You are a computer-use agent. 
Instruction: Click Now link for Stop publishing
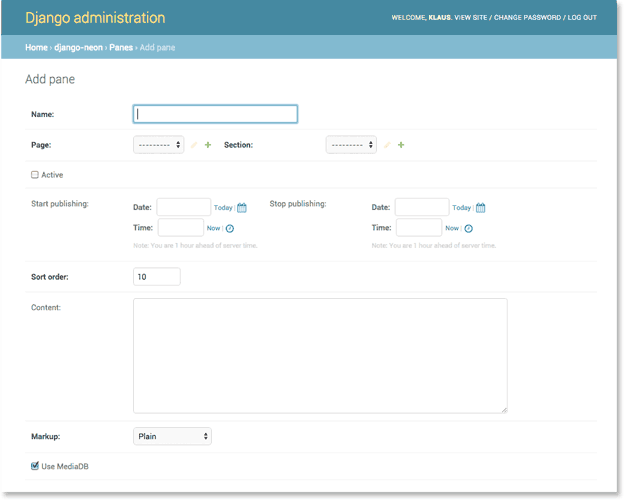(452, 228)
